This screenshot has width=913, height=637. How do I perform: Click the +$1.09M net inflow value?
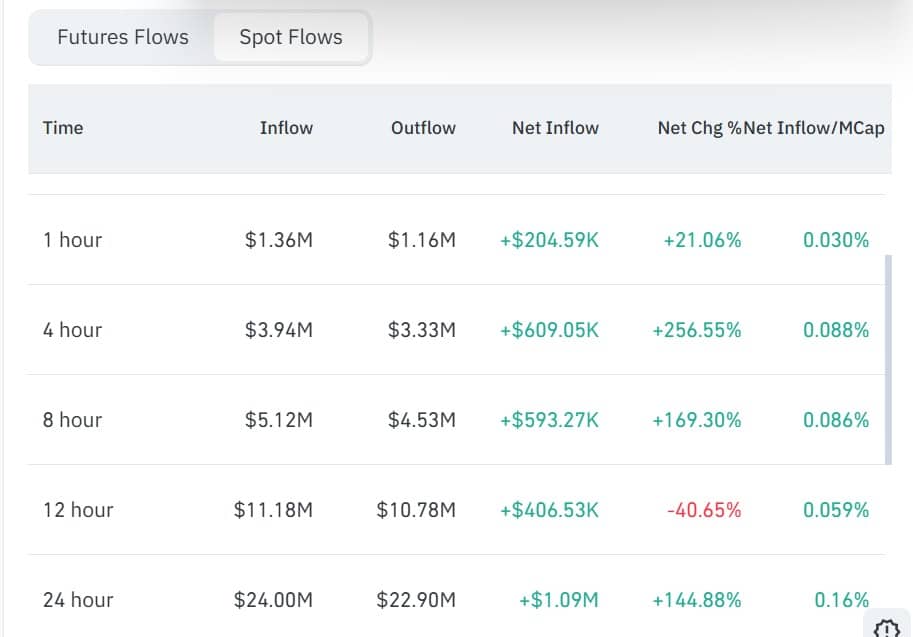click(559, 600)
